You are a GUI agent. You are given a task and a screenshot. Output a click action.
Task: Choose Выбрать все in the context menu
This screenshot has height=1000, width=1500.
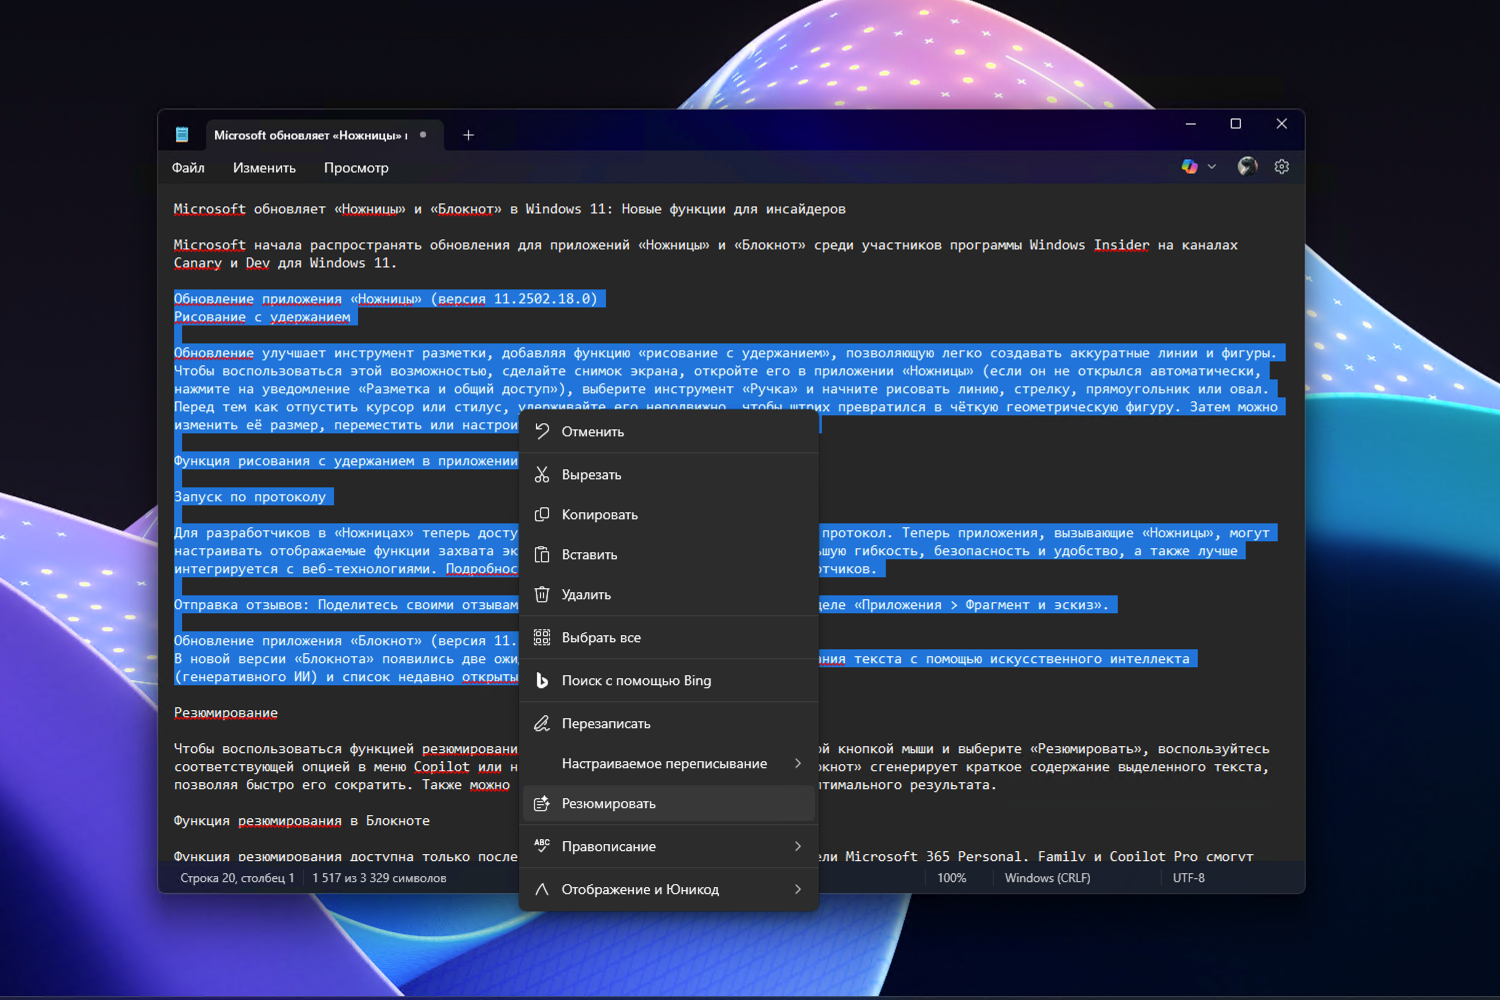(669, 638)
